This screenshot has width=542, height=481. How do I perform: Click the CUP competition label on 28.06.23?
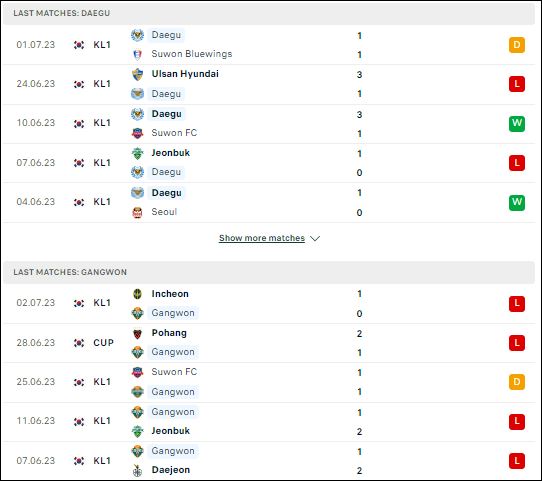click(103, 343)
